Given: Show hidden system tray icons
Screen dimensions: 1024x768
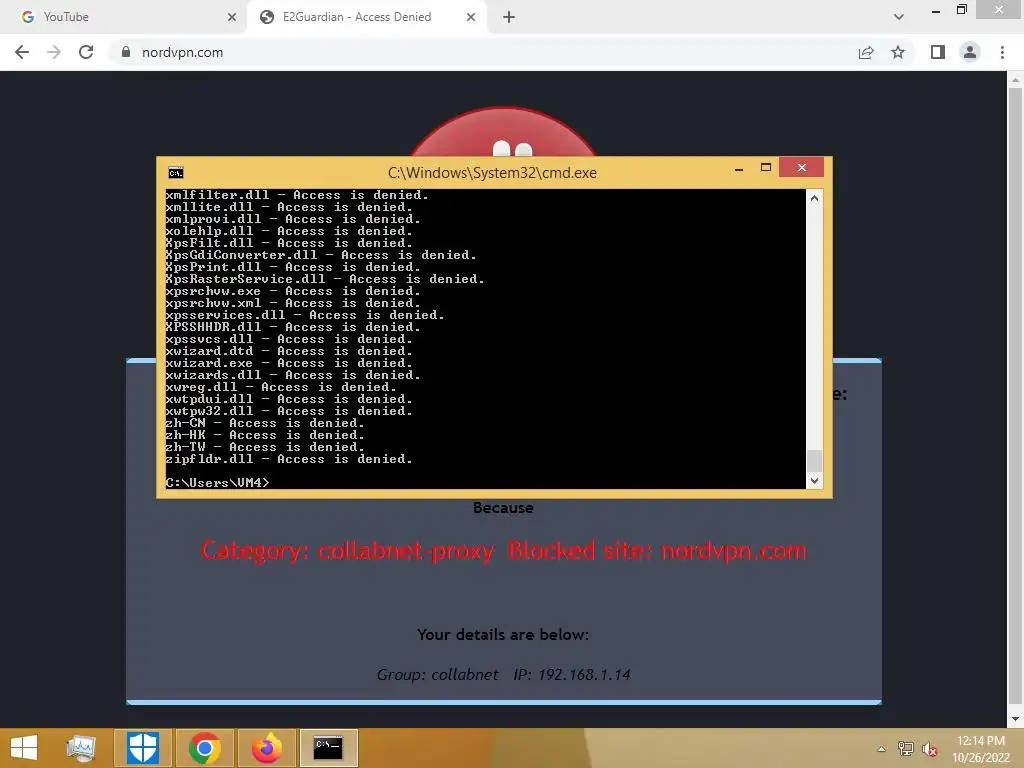Looking at the screenshot, I should pos(881,749).
